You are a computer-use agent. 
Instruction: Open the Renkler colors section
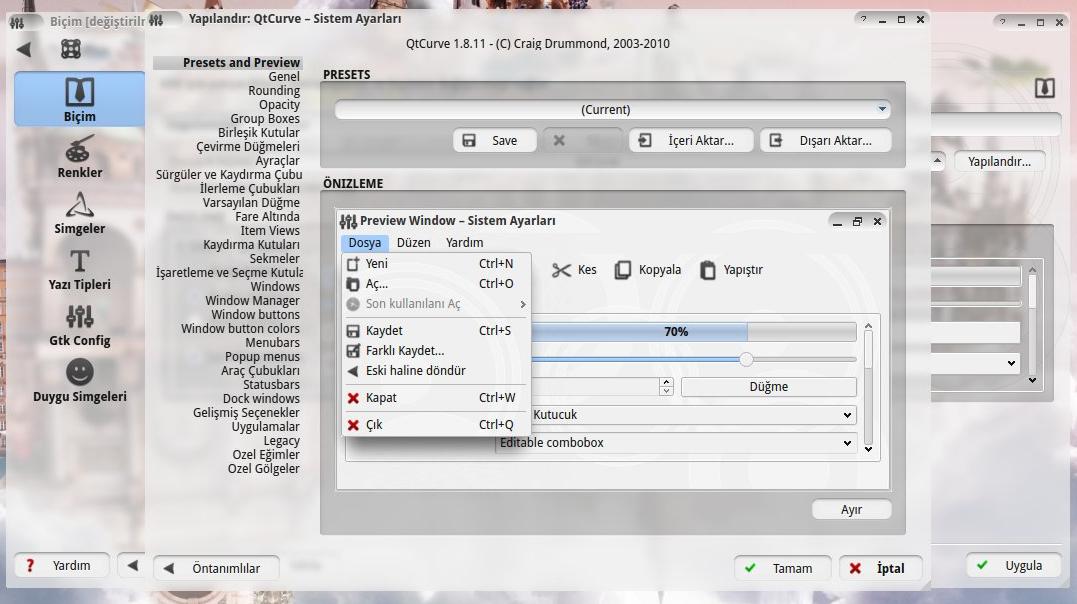click(x=80, y=157)
